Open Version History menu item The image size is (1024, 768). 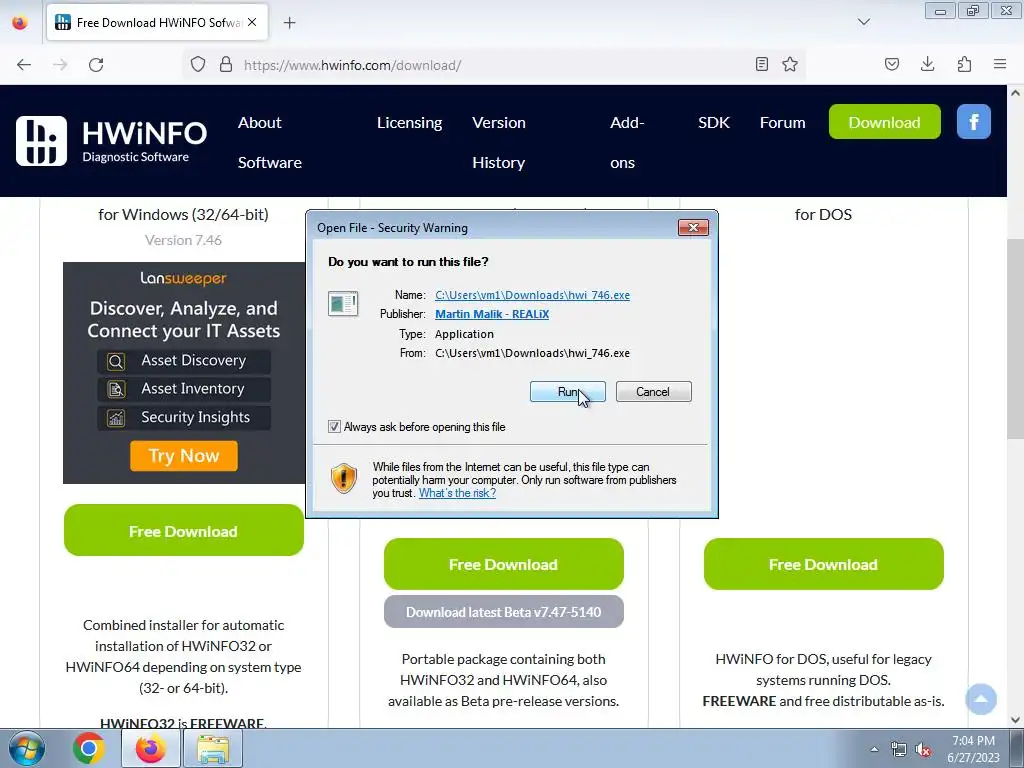point(499,142)
